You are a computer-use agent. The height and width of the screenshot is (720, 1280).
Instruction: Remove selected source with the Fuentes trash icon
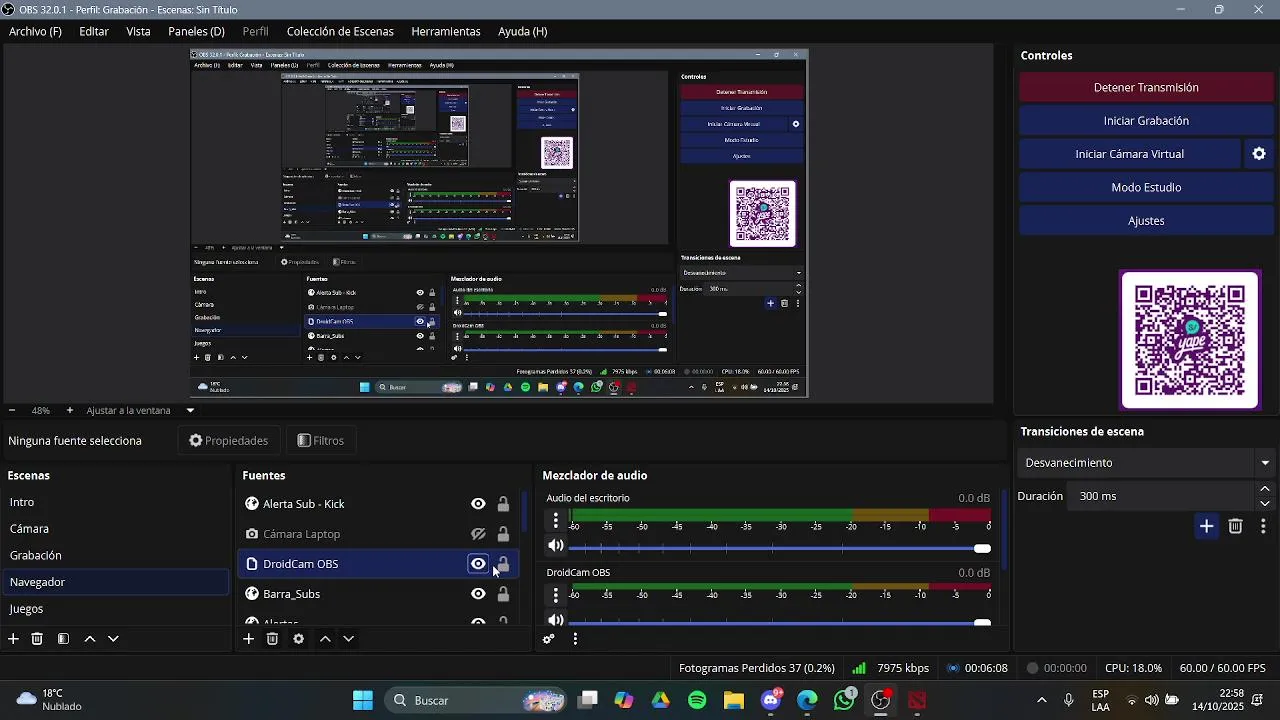point(272,639)
